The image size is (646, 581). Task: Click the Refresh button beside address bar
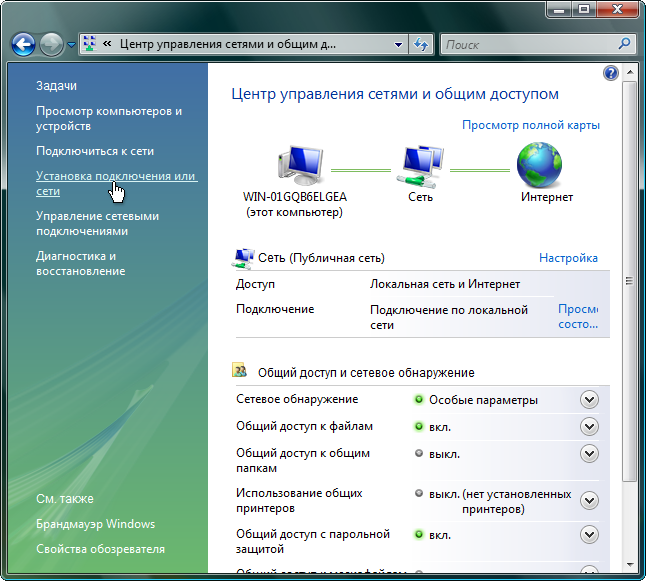tap(421, 45)
